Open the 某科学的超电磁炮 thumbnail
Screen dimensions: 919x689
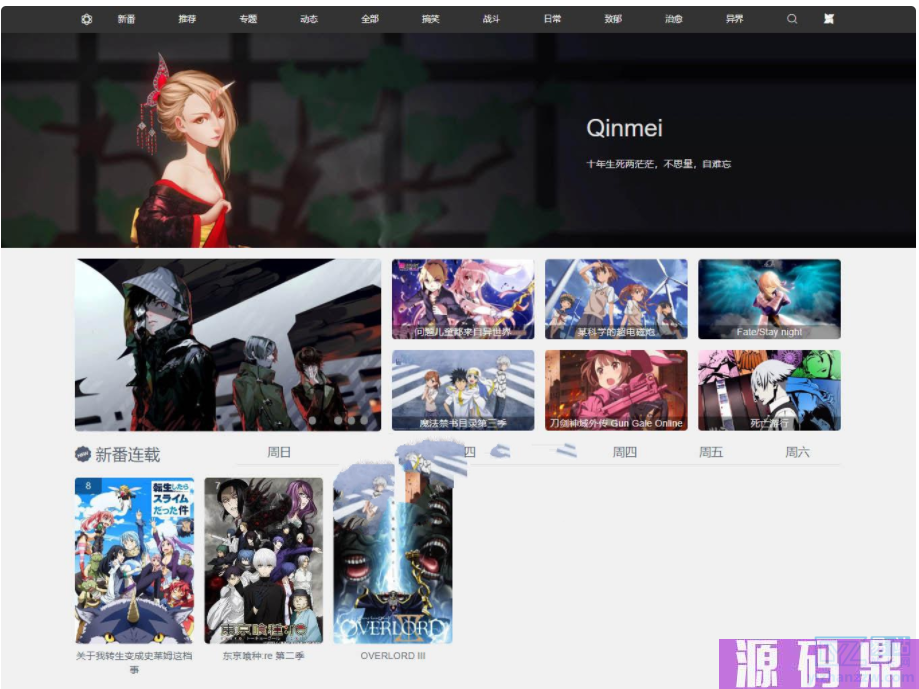(x=616, y=299)
